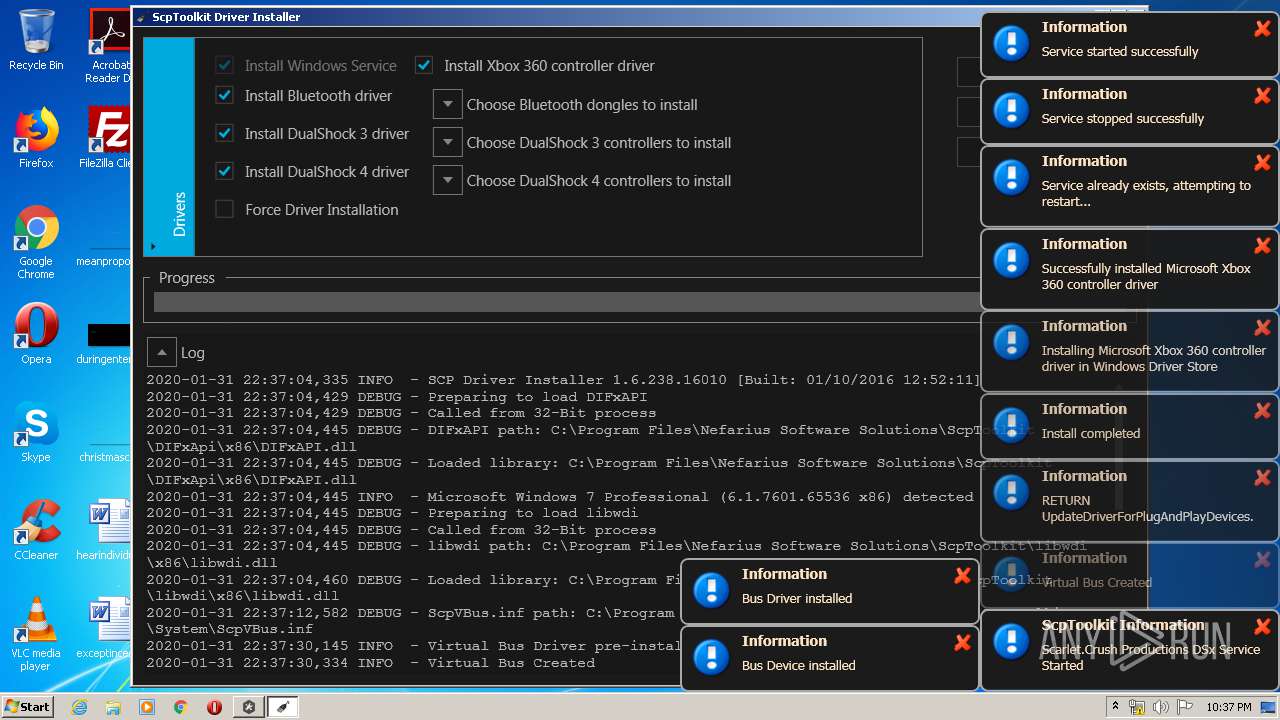Viewport: 1280px width, 720px height.
Task: Open Internet Explorer from the taskbar
Action: coord(80,707)
